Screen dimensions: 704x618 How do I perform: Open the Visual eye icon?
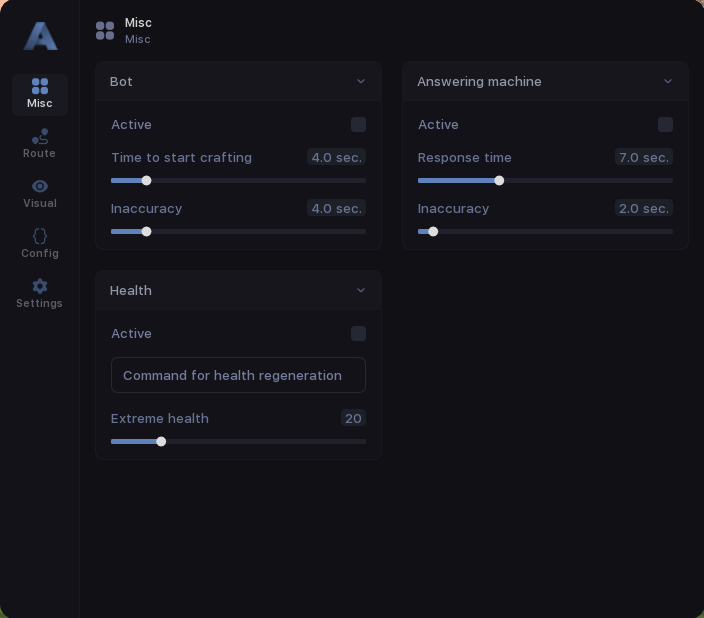click(40, 186)
